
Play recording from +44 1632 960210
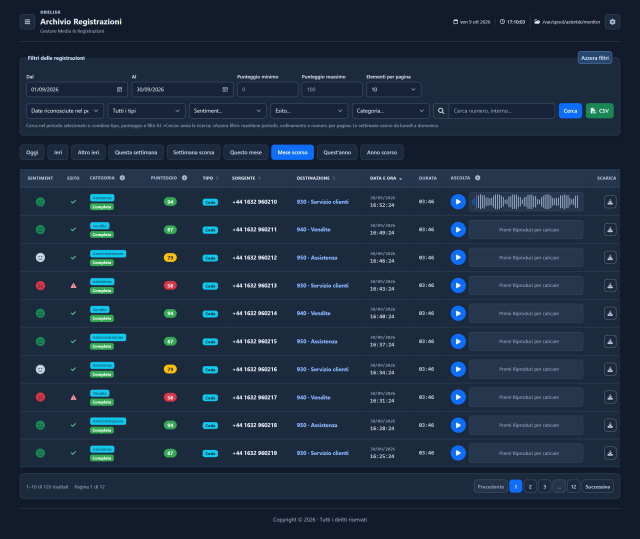pos(458,202)
